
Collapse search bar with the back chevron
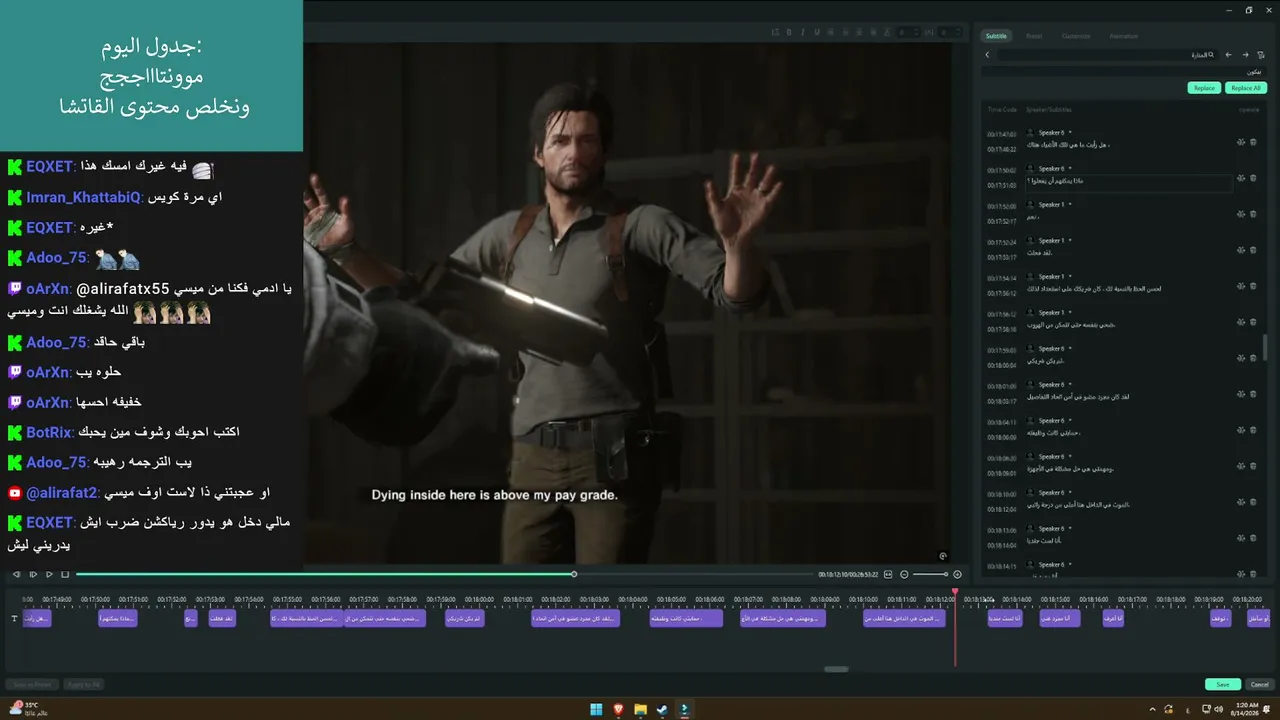point(987,55)
